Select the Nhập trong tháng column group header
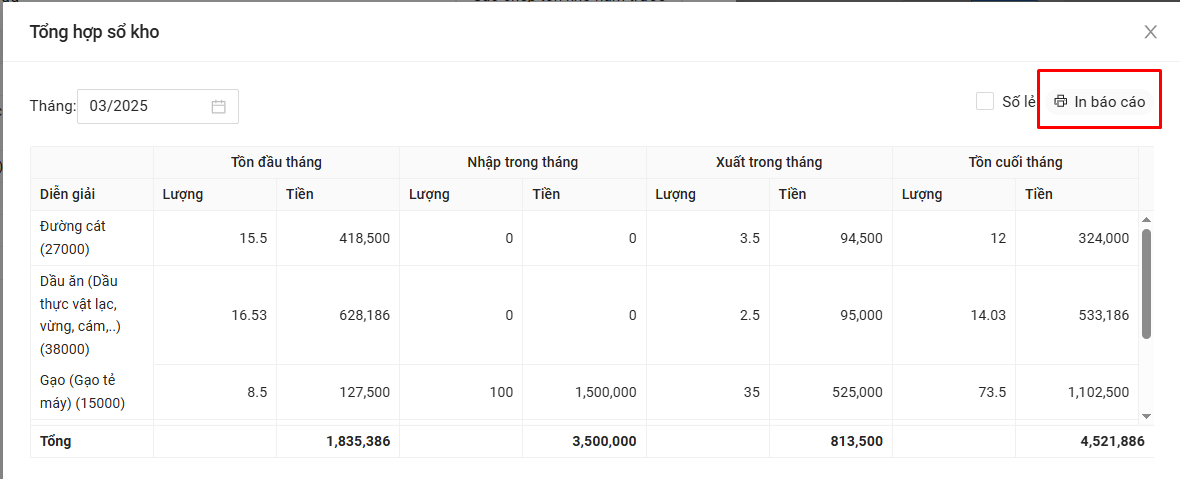The image size is (1180, 479). 522,162
